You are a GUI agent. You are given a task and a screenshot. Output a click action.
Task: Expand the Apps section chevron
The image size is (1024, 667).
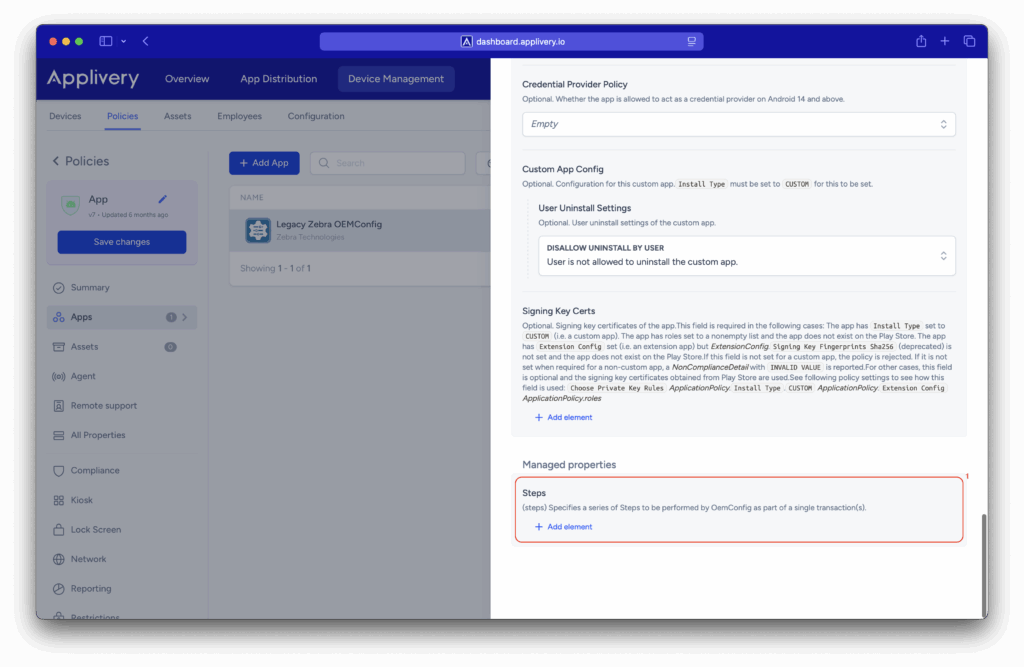[x=185, y=317]
